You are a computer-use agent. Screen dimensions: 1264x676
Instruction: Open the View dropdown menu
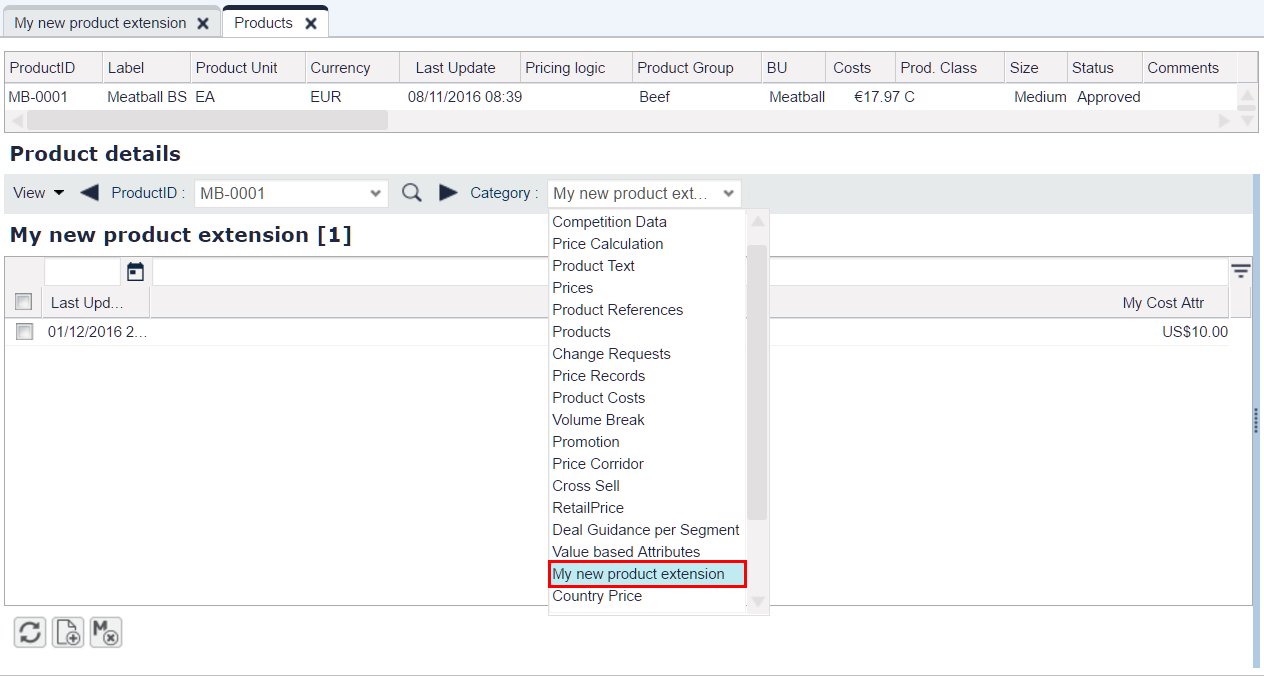[x=39, y=193]
